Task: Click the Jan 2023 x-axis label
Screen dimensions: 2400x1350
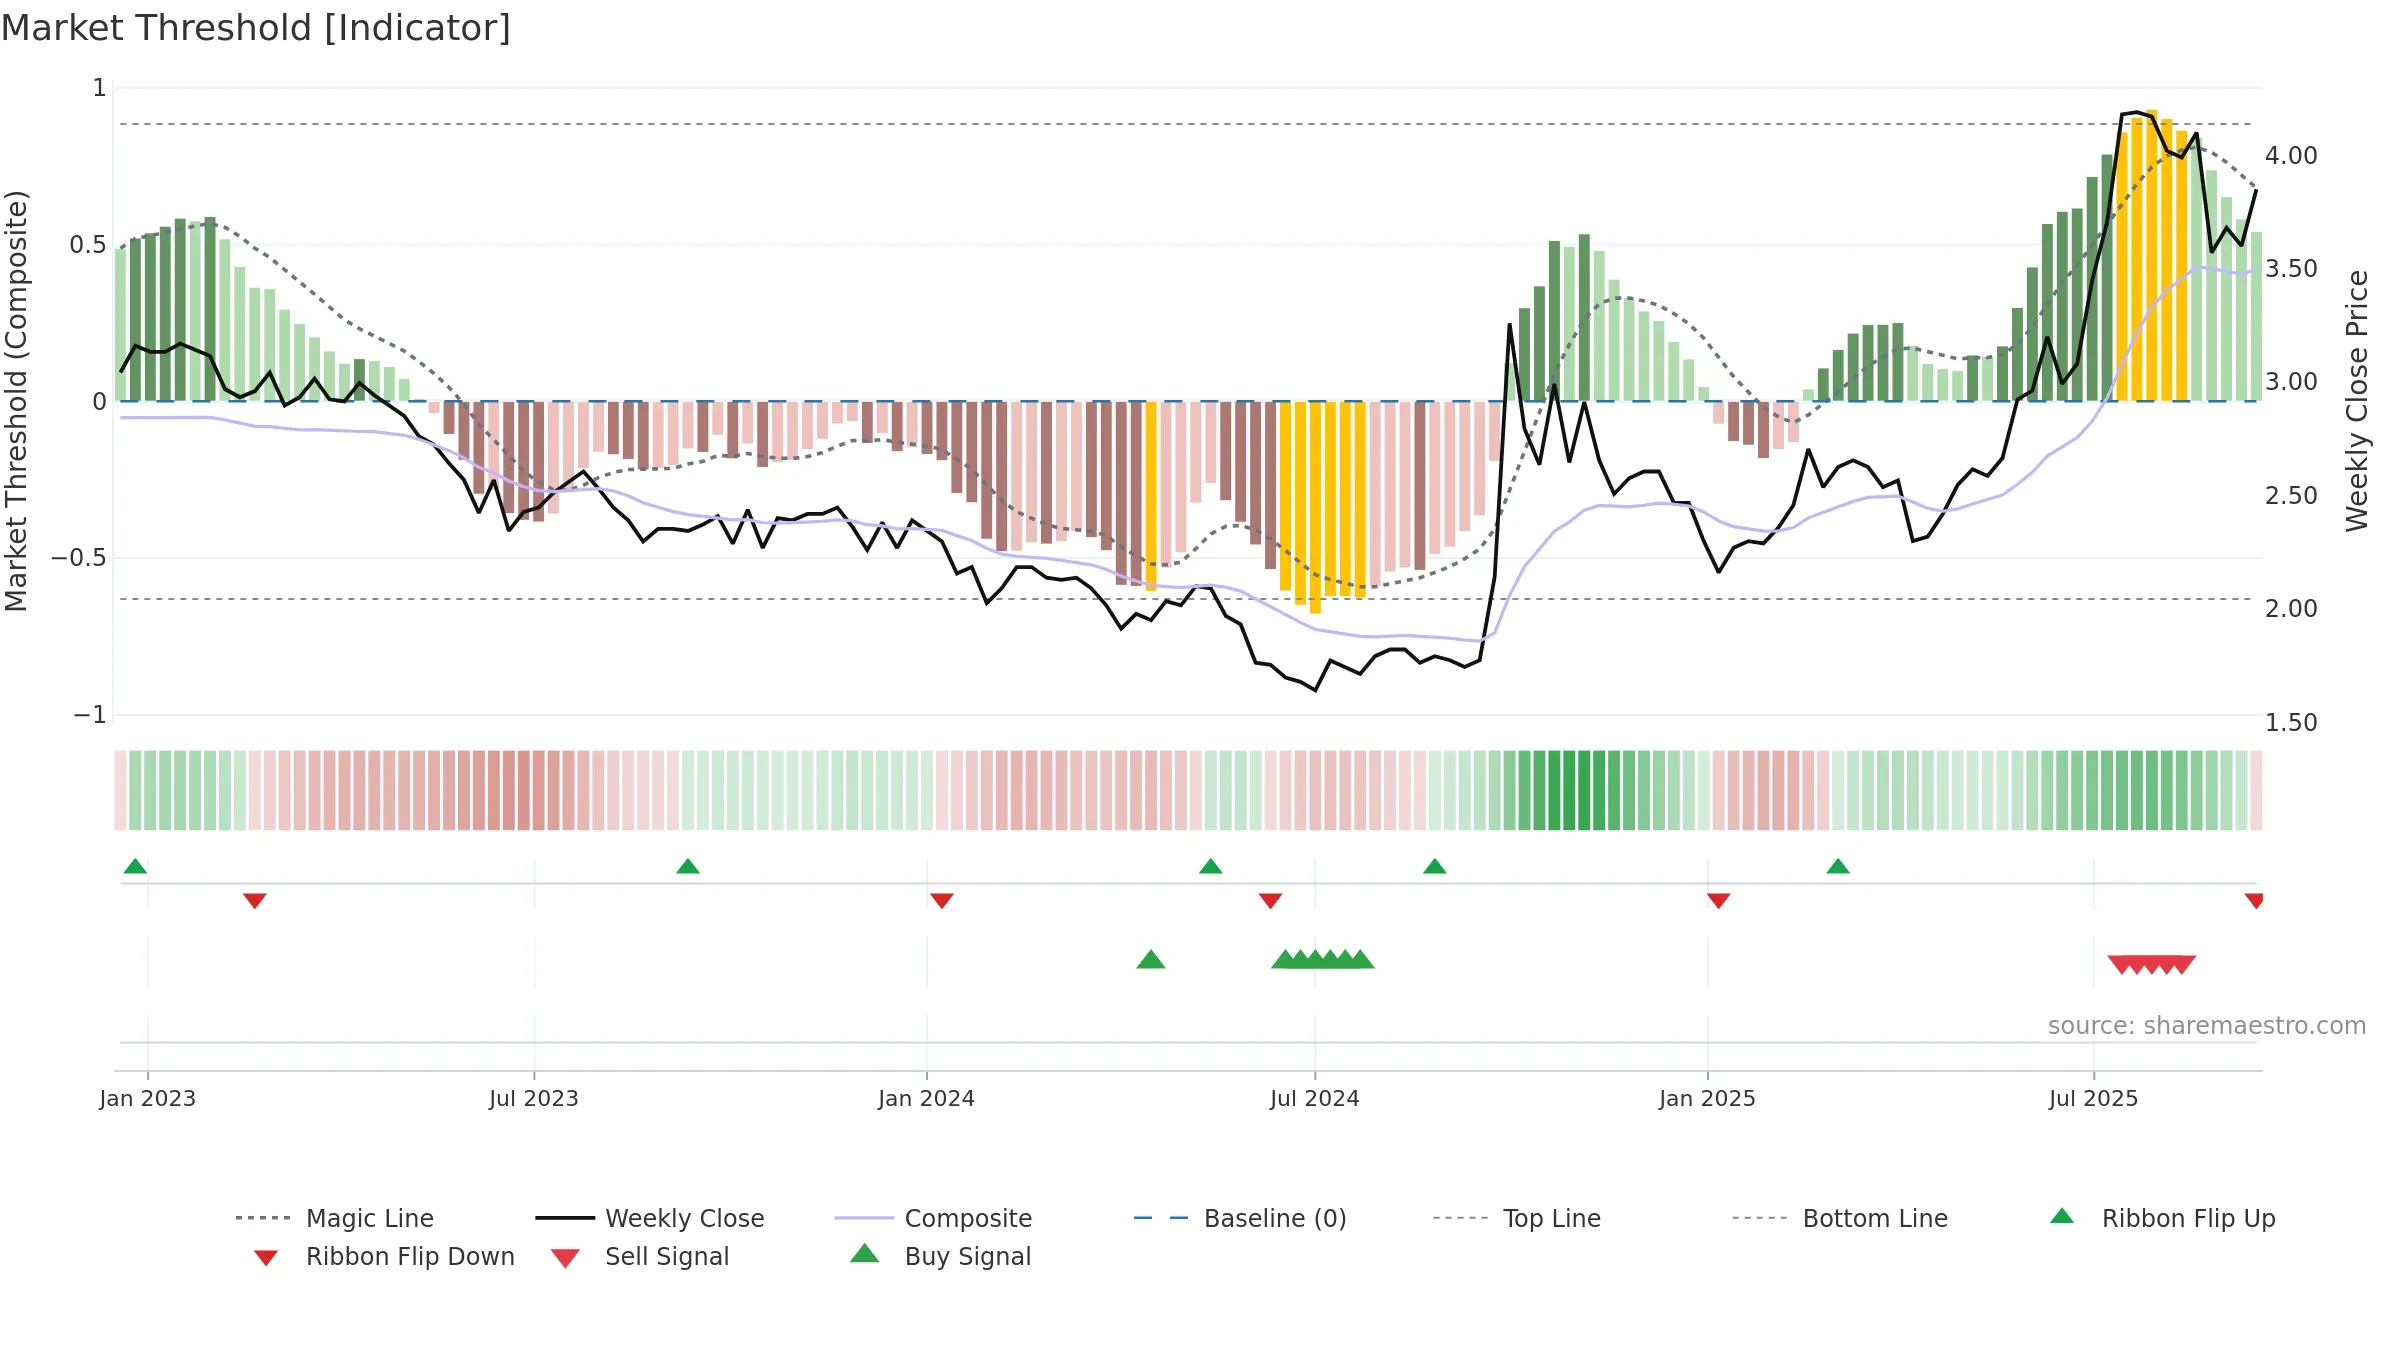Action: (148, 1098)
